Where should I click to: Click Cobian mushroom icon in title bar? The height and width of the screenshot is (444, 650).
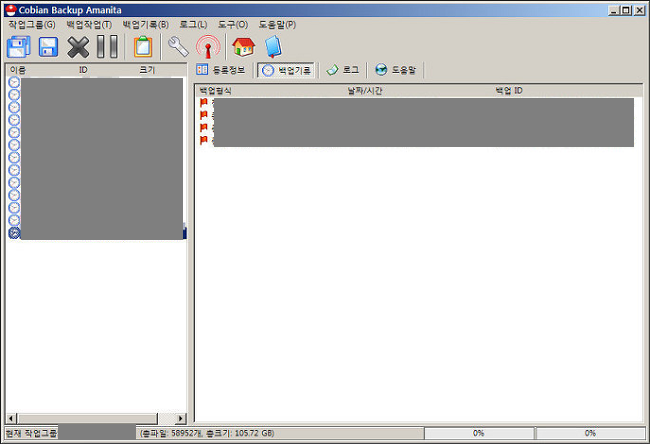[11, 10]
